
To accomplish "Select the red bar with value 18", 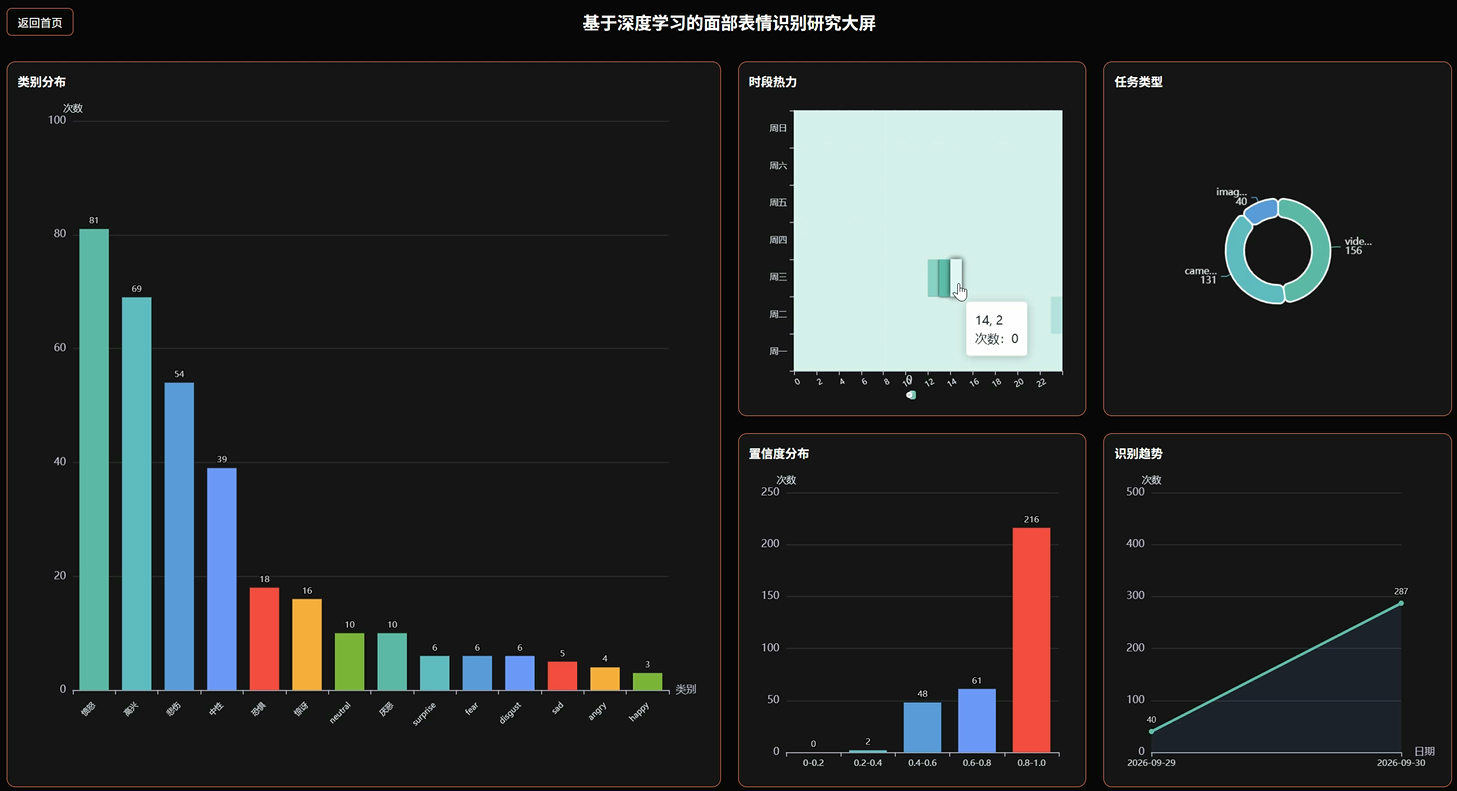I will point(264,638).
